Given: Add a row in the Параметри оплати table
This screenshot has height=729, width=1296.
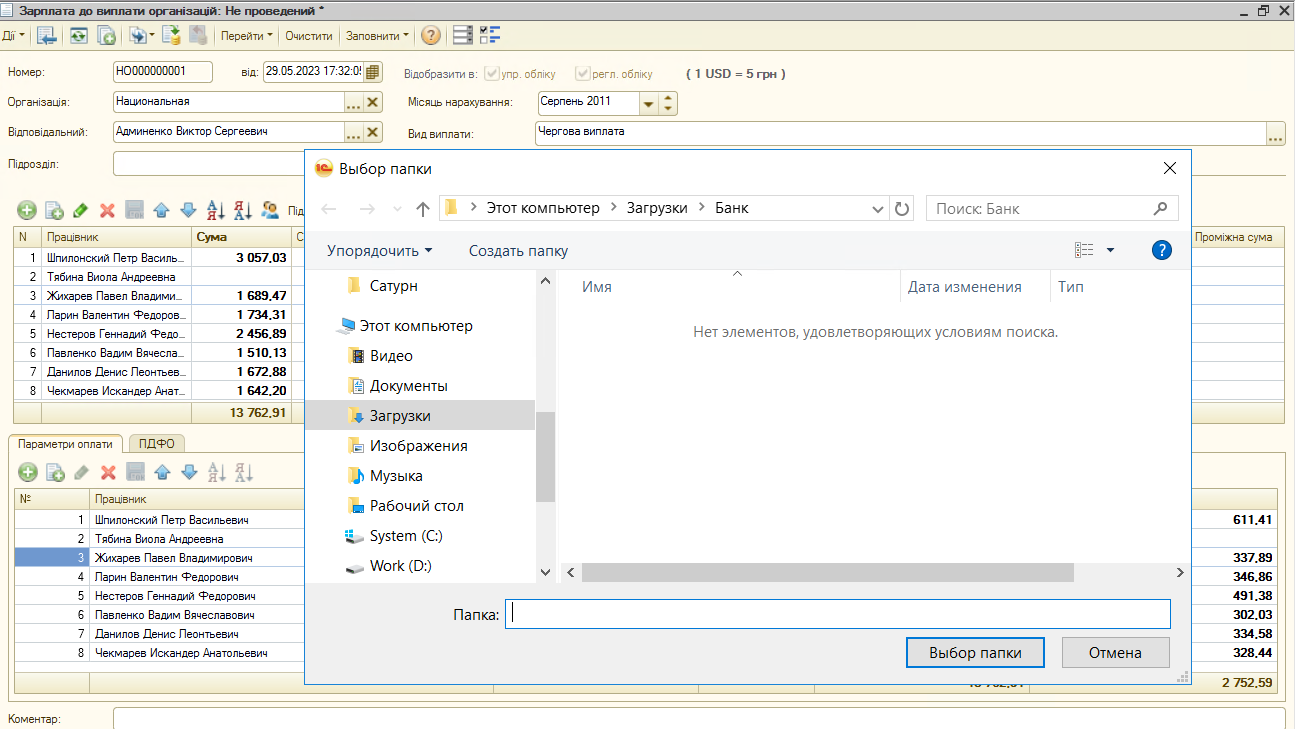Looking at the screenshot, I should click(x=27, y=472).
